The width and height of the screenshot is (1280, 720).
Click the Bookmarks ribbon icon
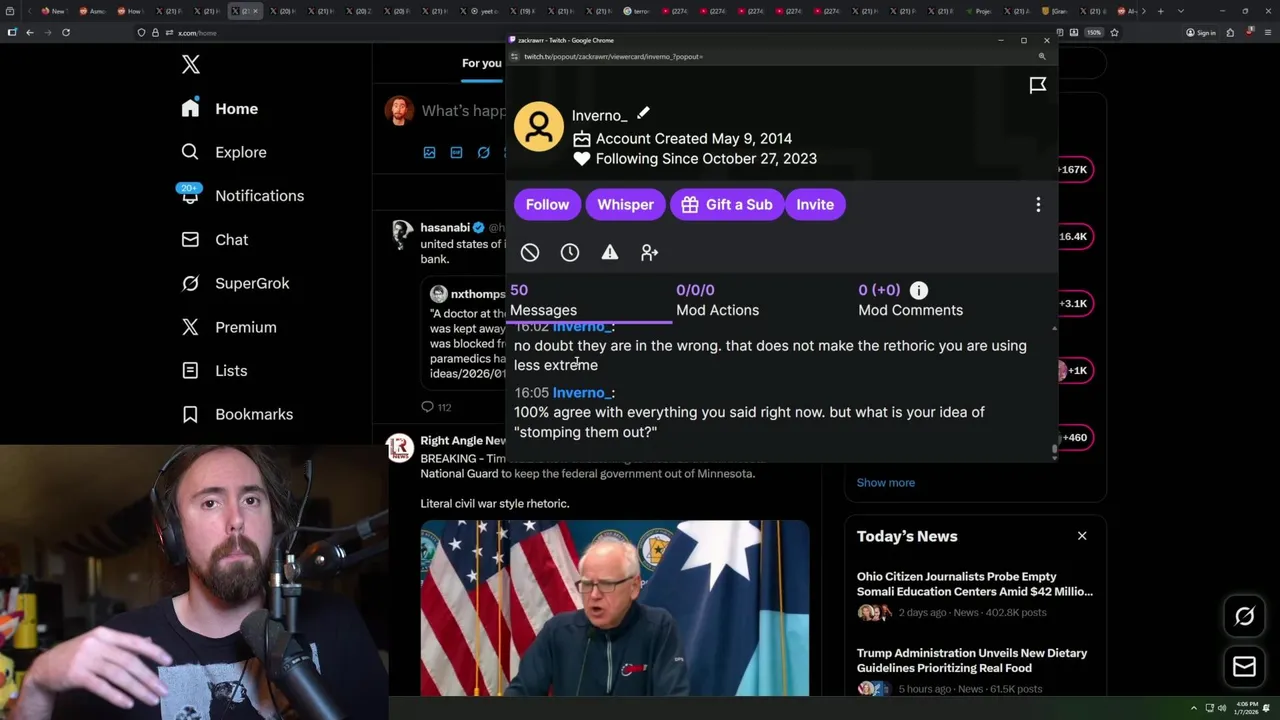[x=190, y=414]
